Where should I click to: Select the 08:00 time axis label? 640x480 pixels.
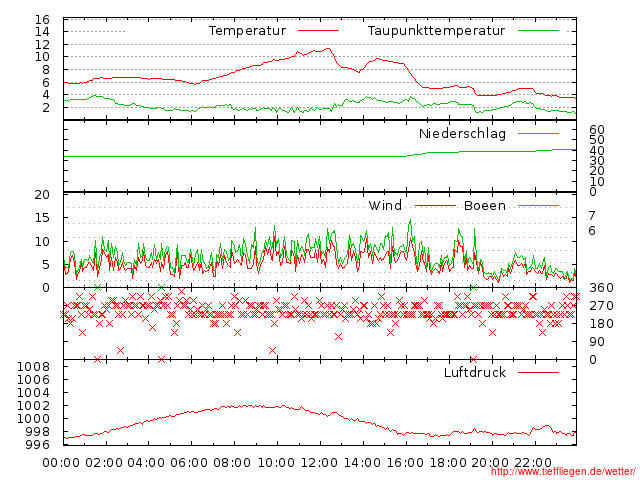(x=232, y=462)
